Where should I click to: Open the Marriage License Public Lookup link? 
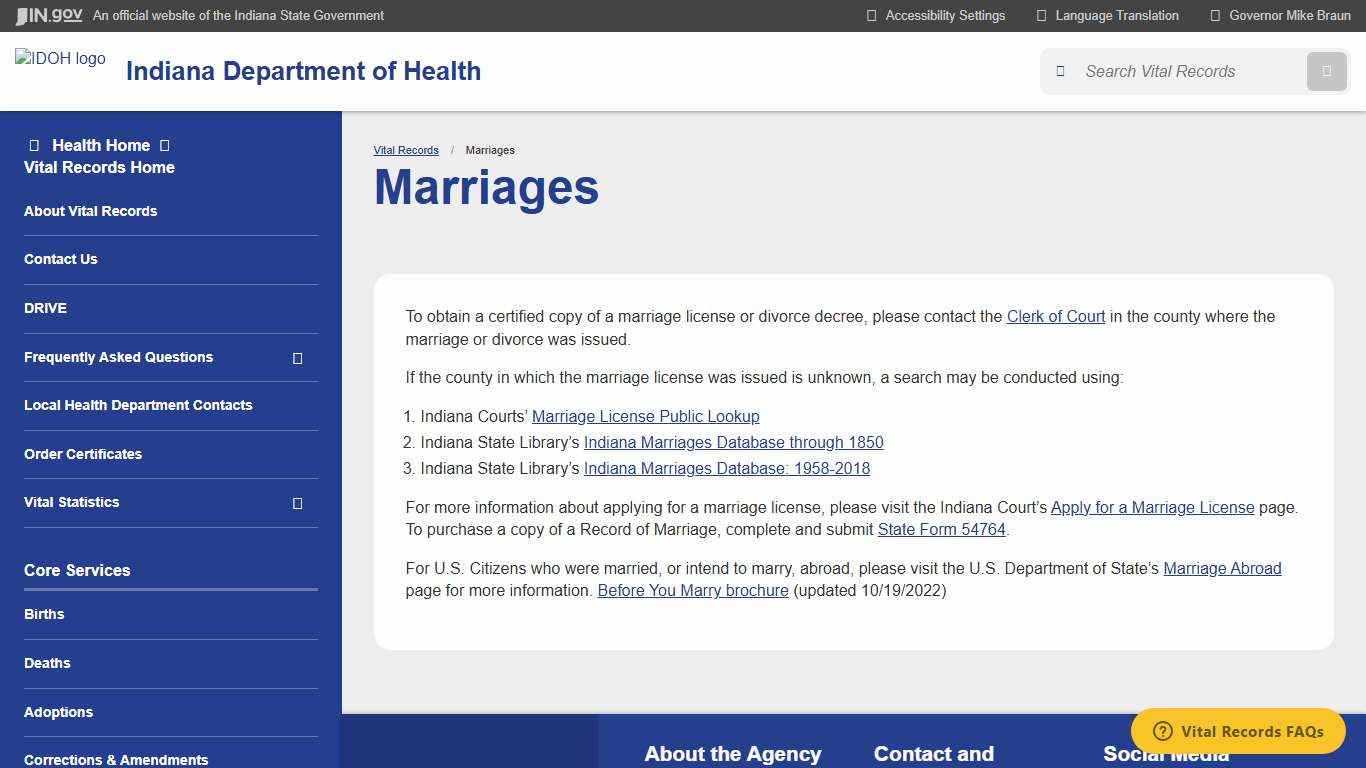645,416
